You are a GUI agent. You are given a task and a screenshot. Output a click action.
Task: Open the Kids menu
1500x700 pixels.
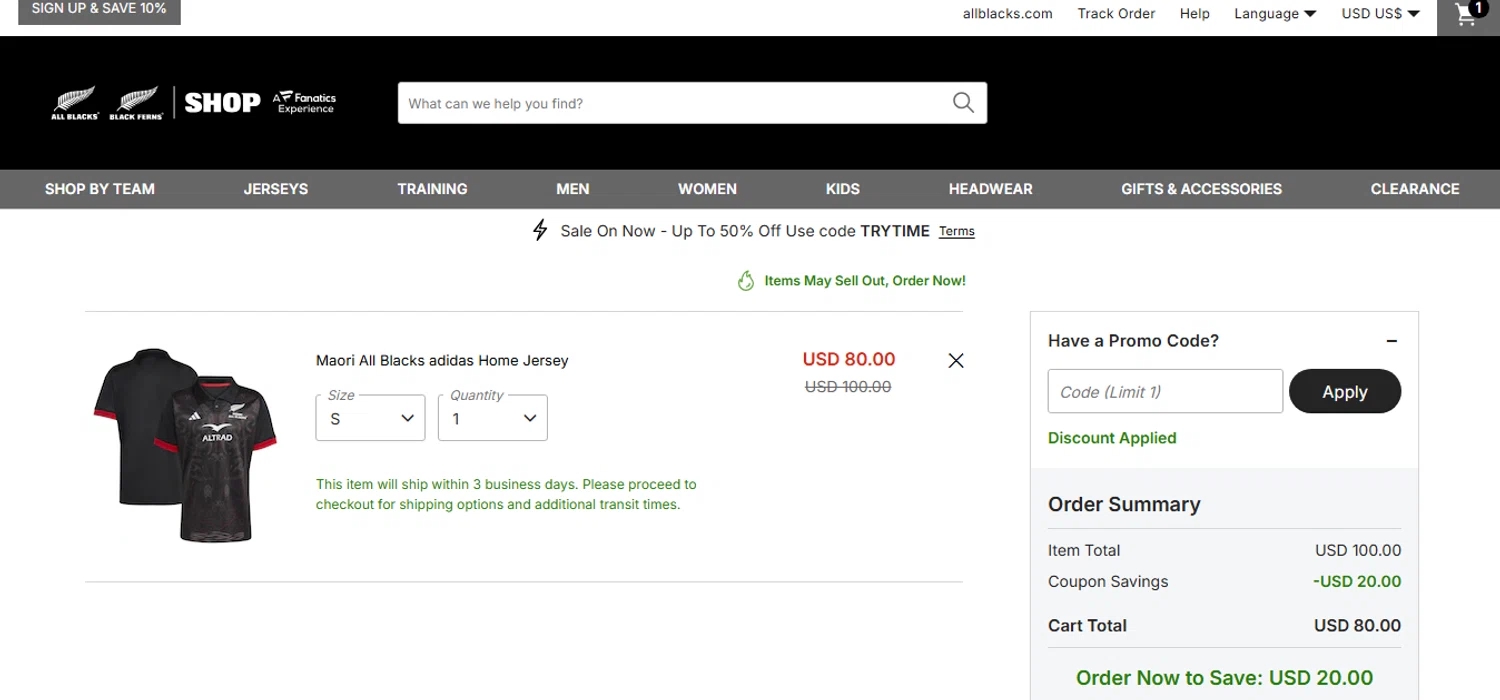(x=843, y=189)
